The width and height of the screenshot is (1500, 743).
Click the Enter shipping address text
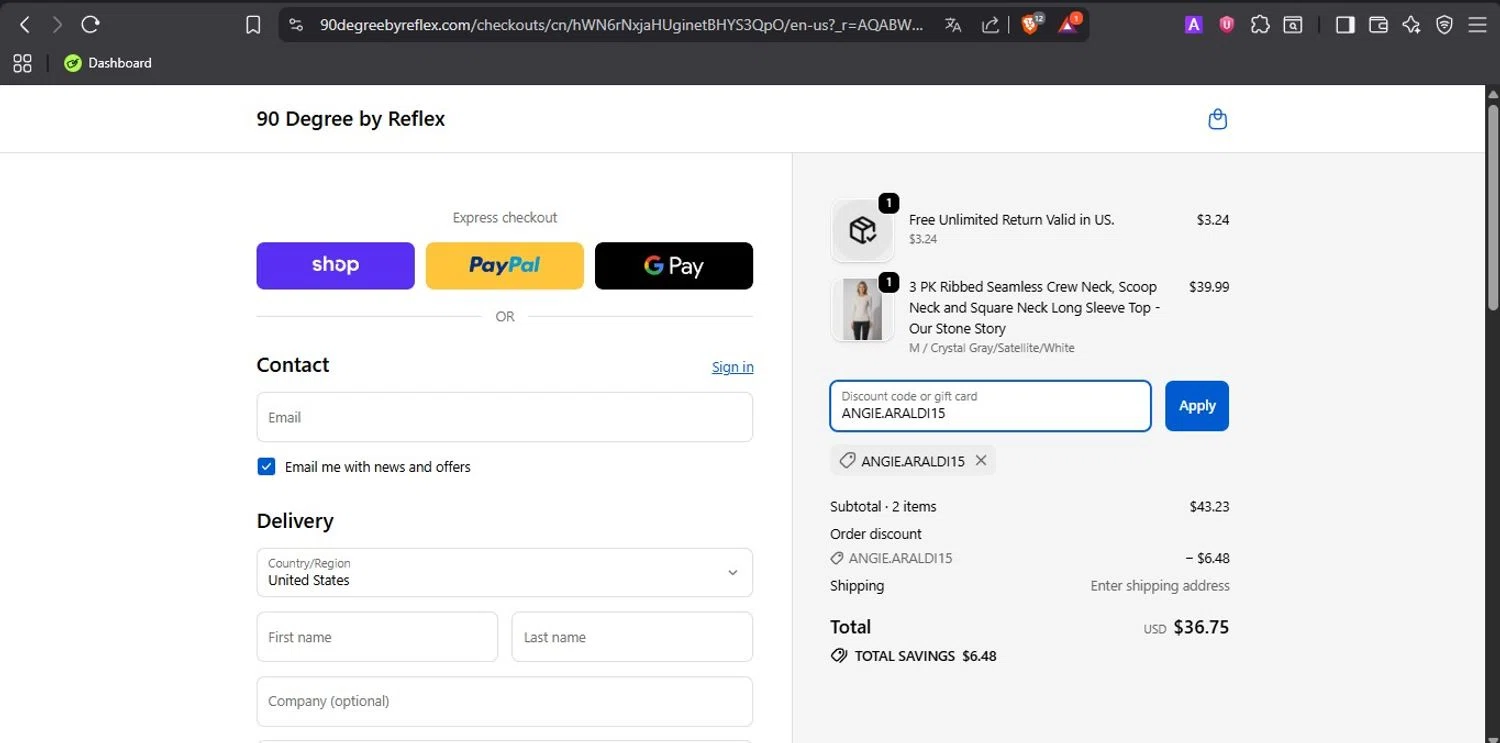pos(1160,586)
